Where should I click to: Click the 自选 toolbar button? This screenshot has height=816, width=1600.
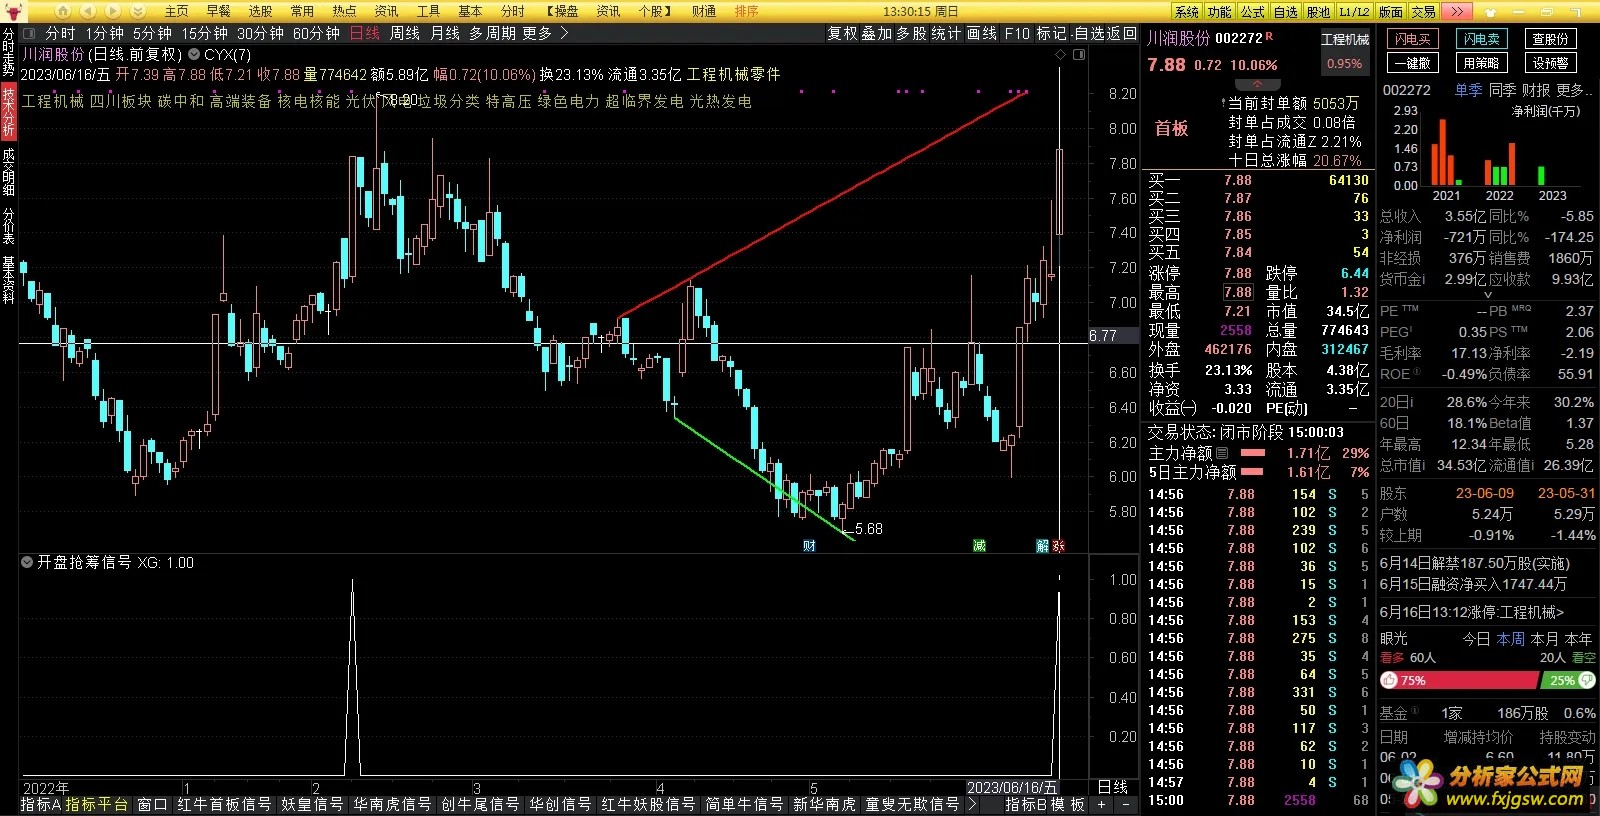1286,11
